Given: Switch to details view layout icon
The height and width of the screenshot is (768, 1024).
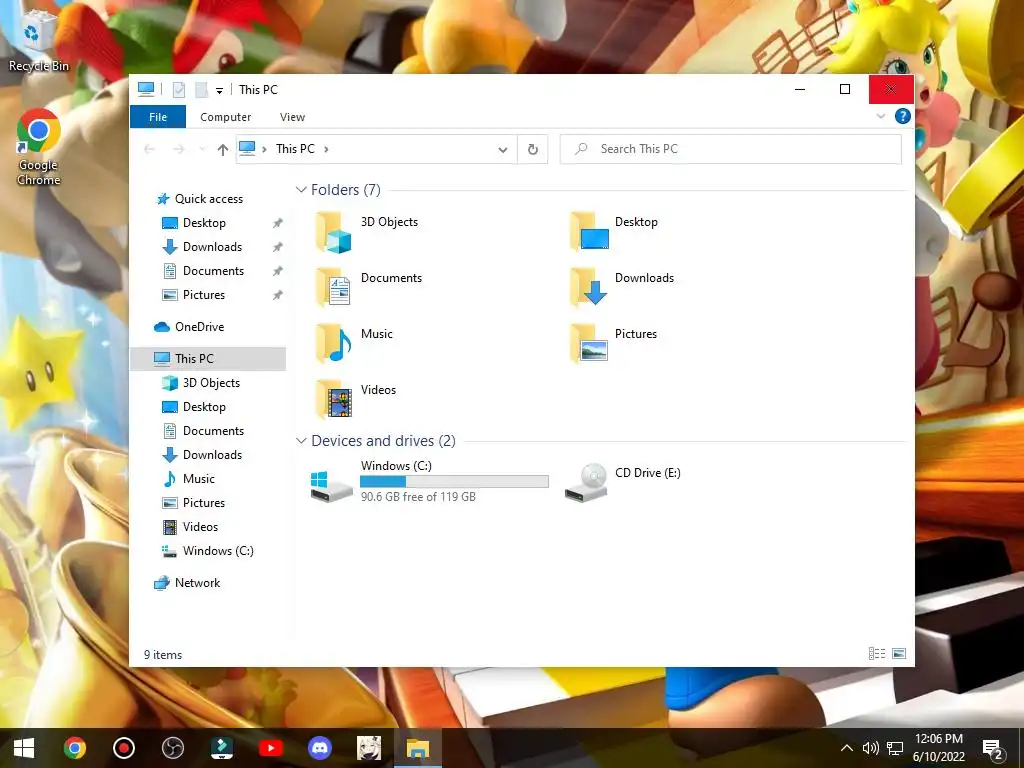Looking at the screenshot, I should [x=876, y=654].
